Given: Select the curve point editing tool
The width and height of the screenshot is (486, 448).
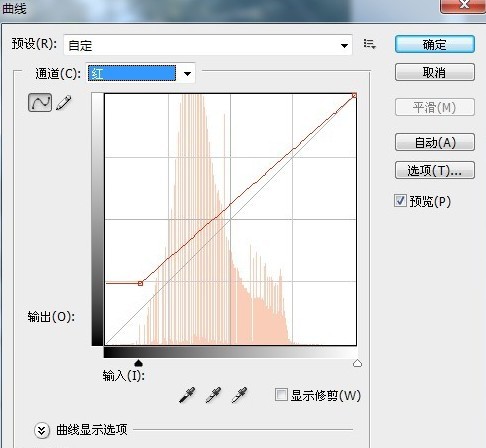Looking at the screenshot, I should coord(40,102).
